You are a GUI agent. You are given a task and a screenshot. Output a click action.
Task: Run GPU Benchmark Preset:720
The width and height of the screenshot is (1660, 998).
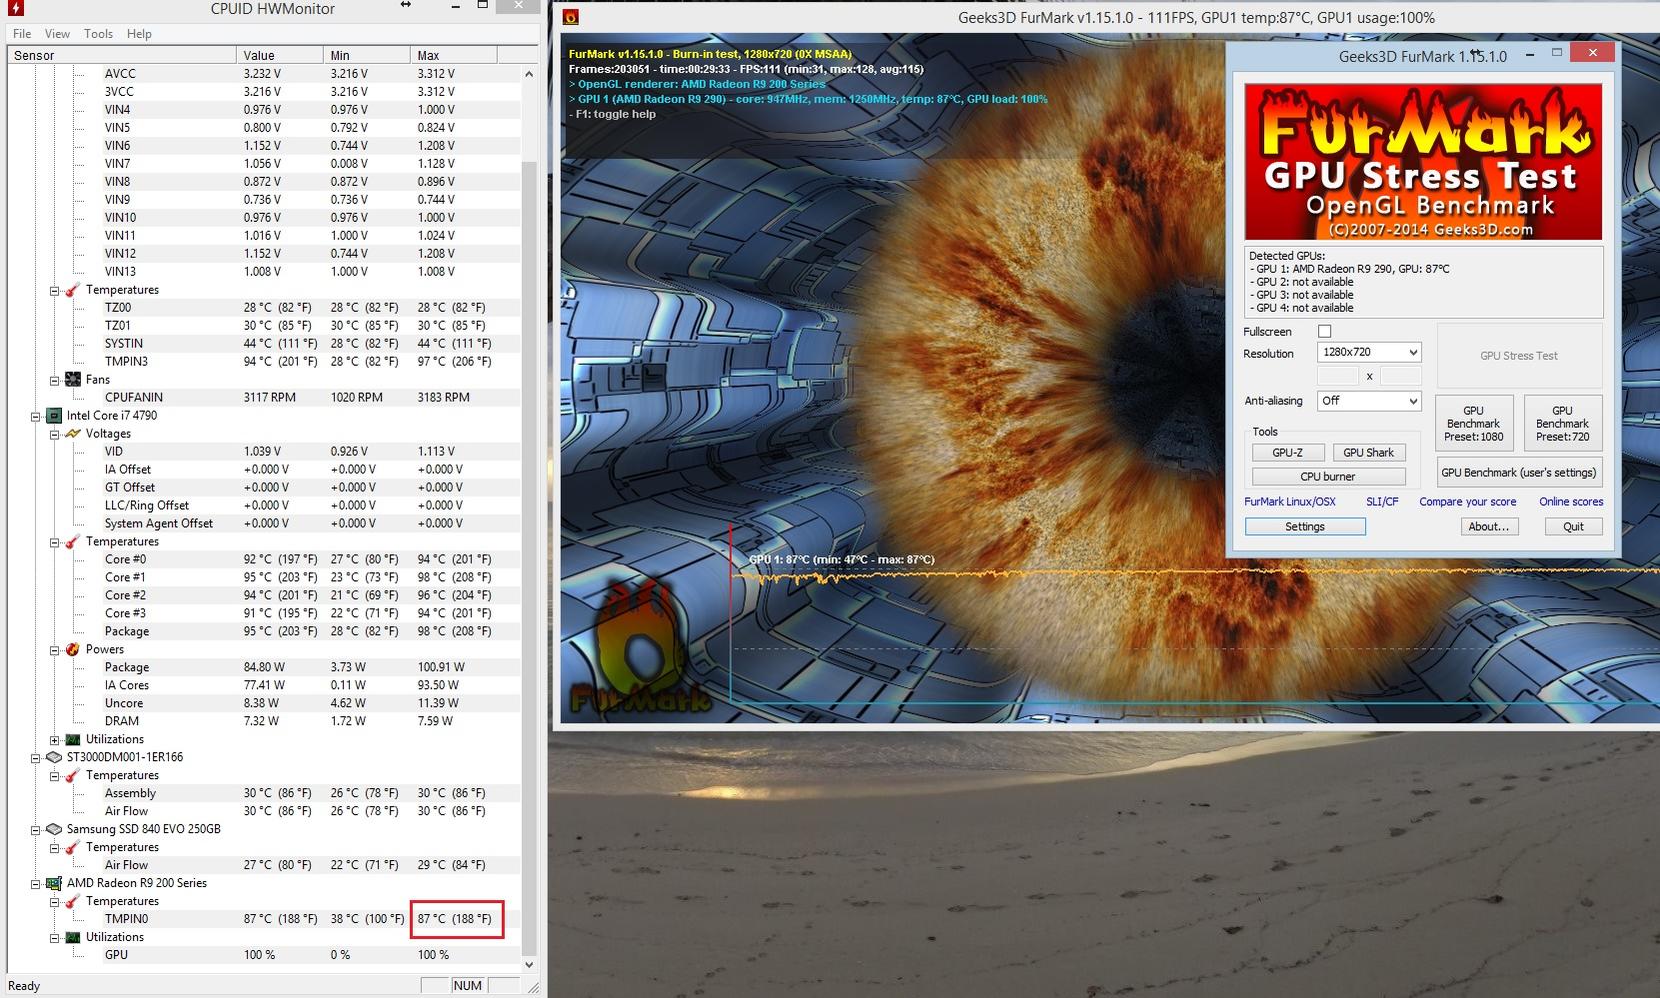1562,424
